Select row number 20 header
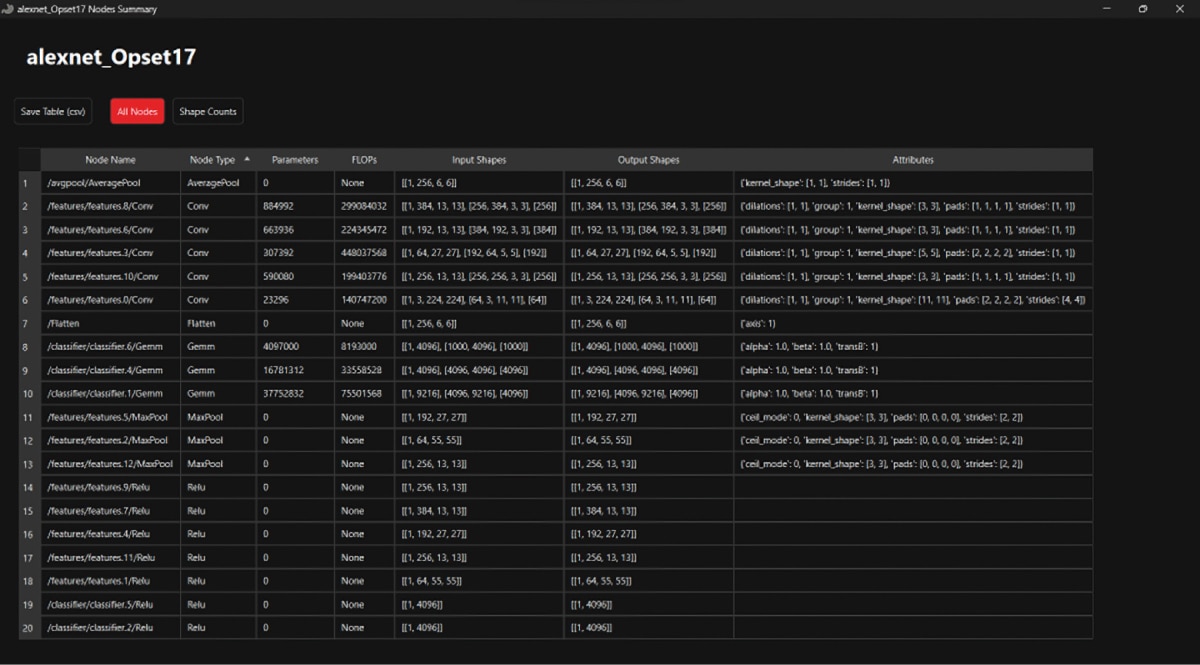 click(x=29, y=628)
